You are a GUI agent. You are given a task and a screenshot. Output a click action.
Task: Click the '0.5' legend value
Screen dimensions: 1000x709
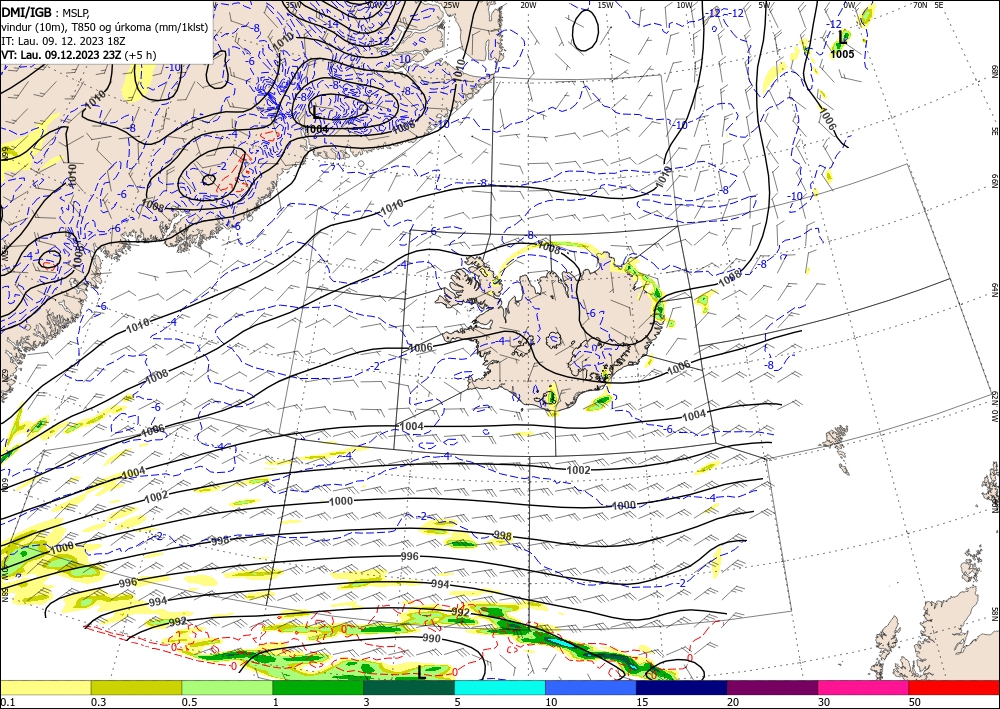point(188,702)
